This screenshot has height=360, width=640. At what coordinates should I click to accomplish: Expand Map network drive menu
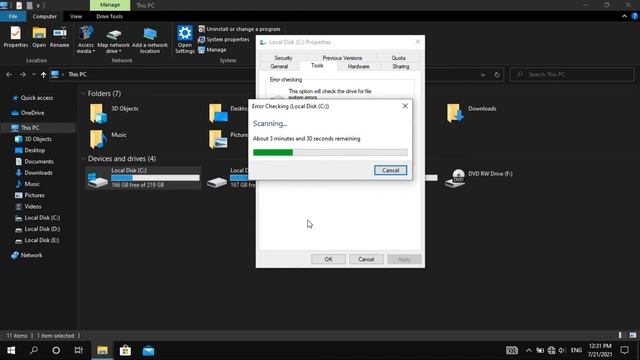tap(113, 39)
